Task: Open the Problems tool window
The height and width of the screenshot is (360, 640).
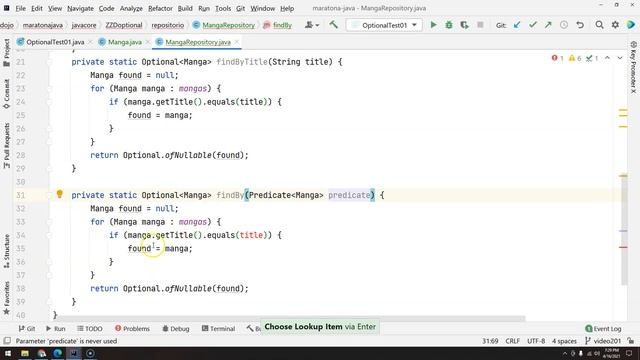Action: pyautogui.click(x=132, y=328)
